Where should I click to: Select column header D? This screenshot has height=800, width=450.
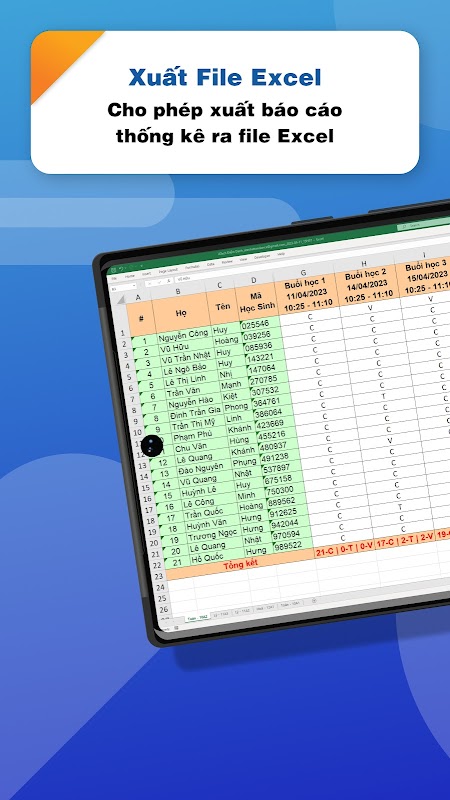tap(254, 280)
